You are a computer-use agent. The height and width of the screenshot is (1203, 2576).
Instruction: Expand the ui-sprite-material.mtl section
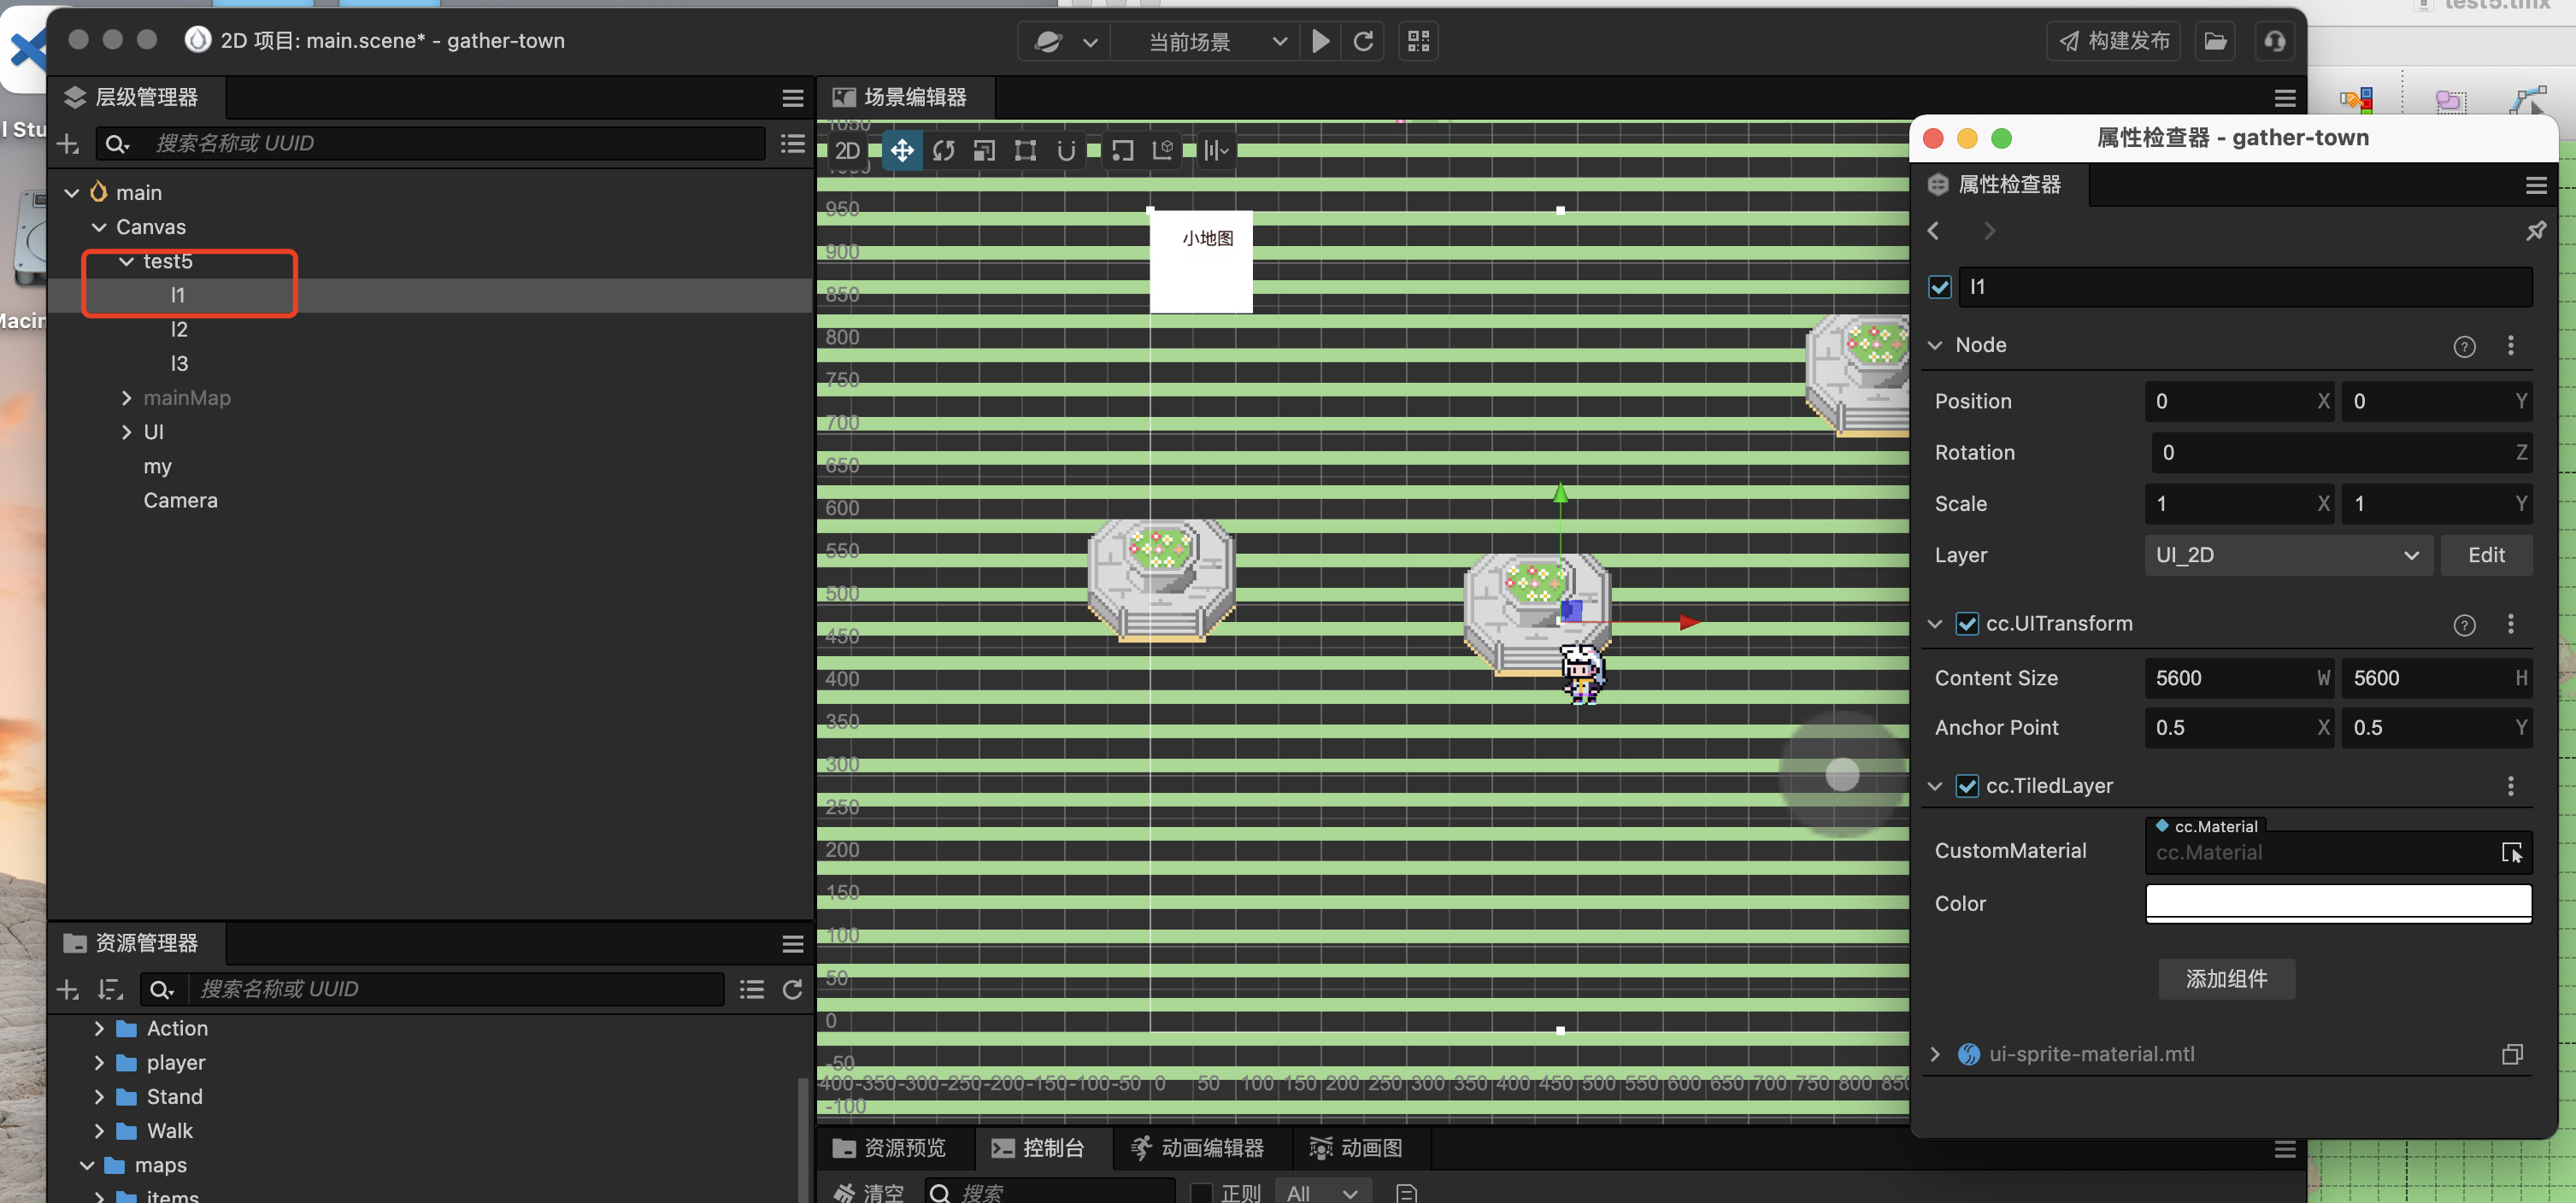tap(1934, 1054)
